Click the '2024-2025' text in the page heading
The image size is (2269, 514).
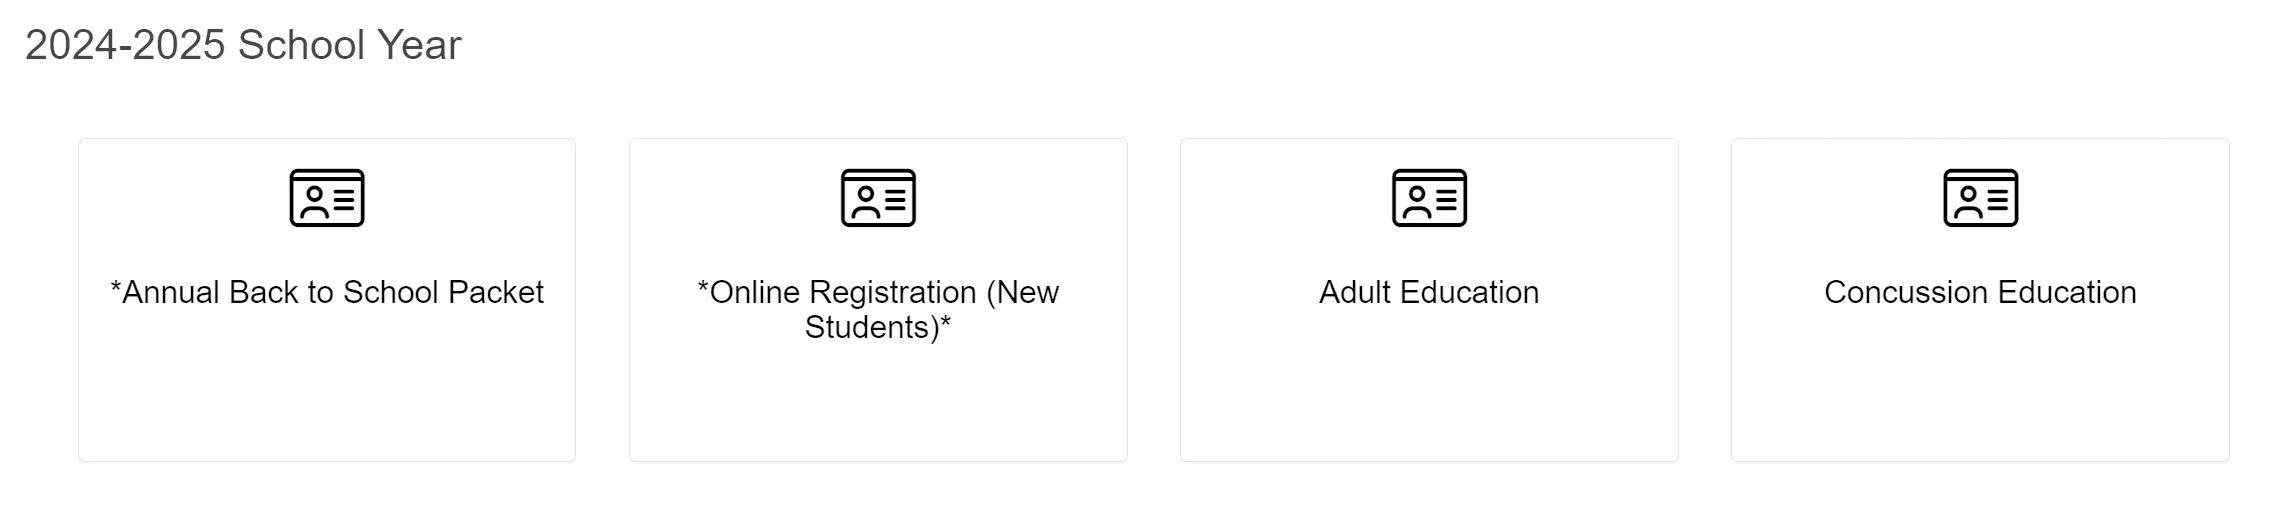point(125,45)
